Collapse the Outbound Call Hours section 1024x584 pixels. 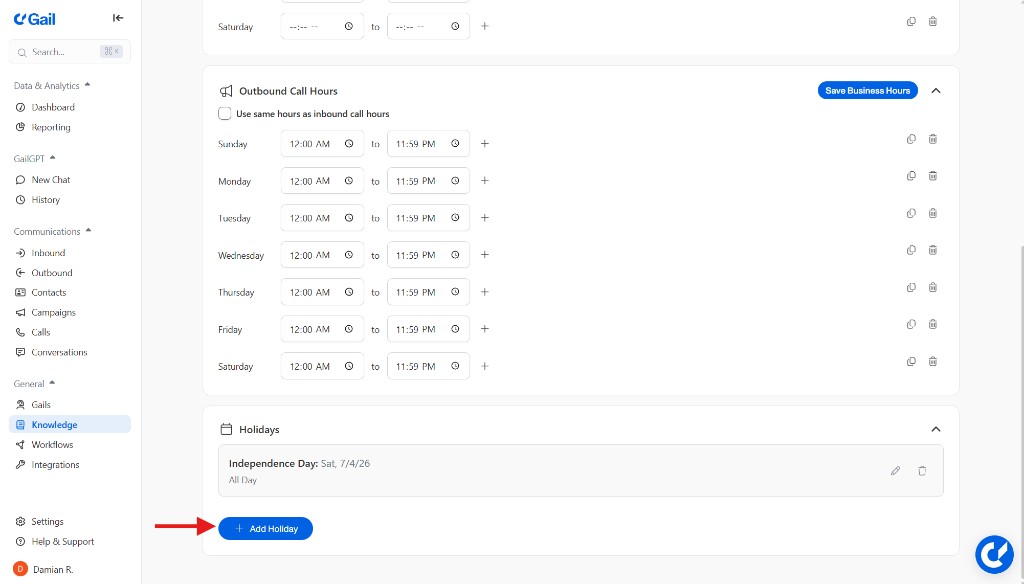click(936, 91)
